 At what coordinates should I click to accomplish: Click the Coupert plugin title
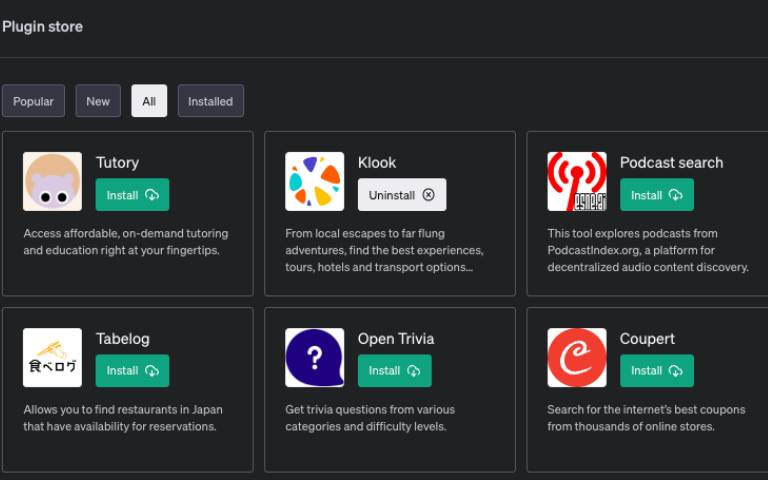coord(647,339)
